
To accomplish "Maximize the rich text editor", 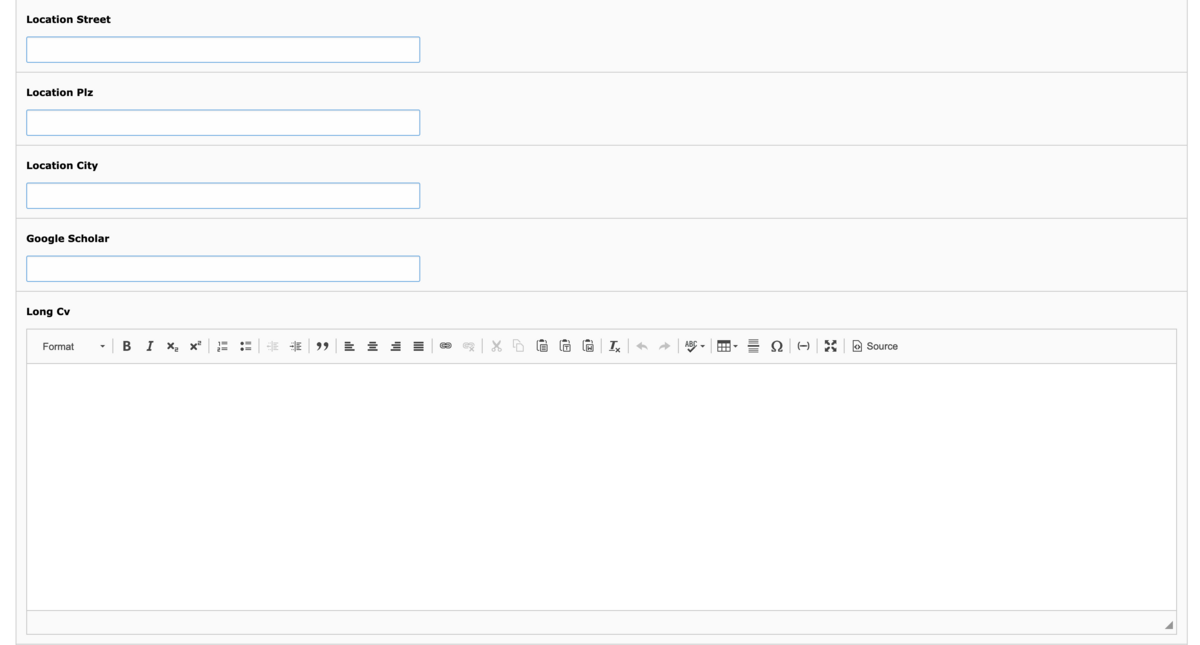I will [830, 346].
